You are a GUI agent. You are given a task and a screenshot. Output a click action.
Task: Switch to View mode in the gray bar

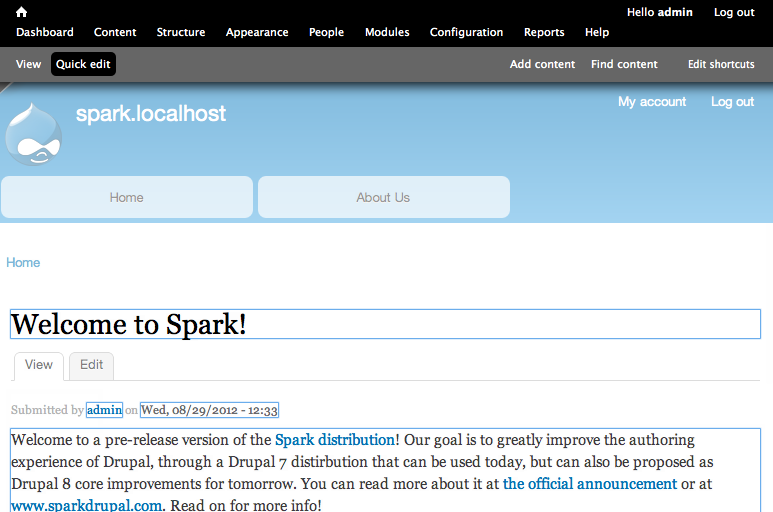[28, 64]
